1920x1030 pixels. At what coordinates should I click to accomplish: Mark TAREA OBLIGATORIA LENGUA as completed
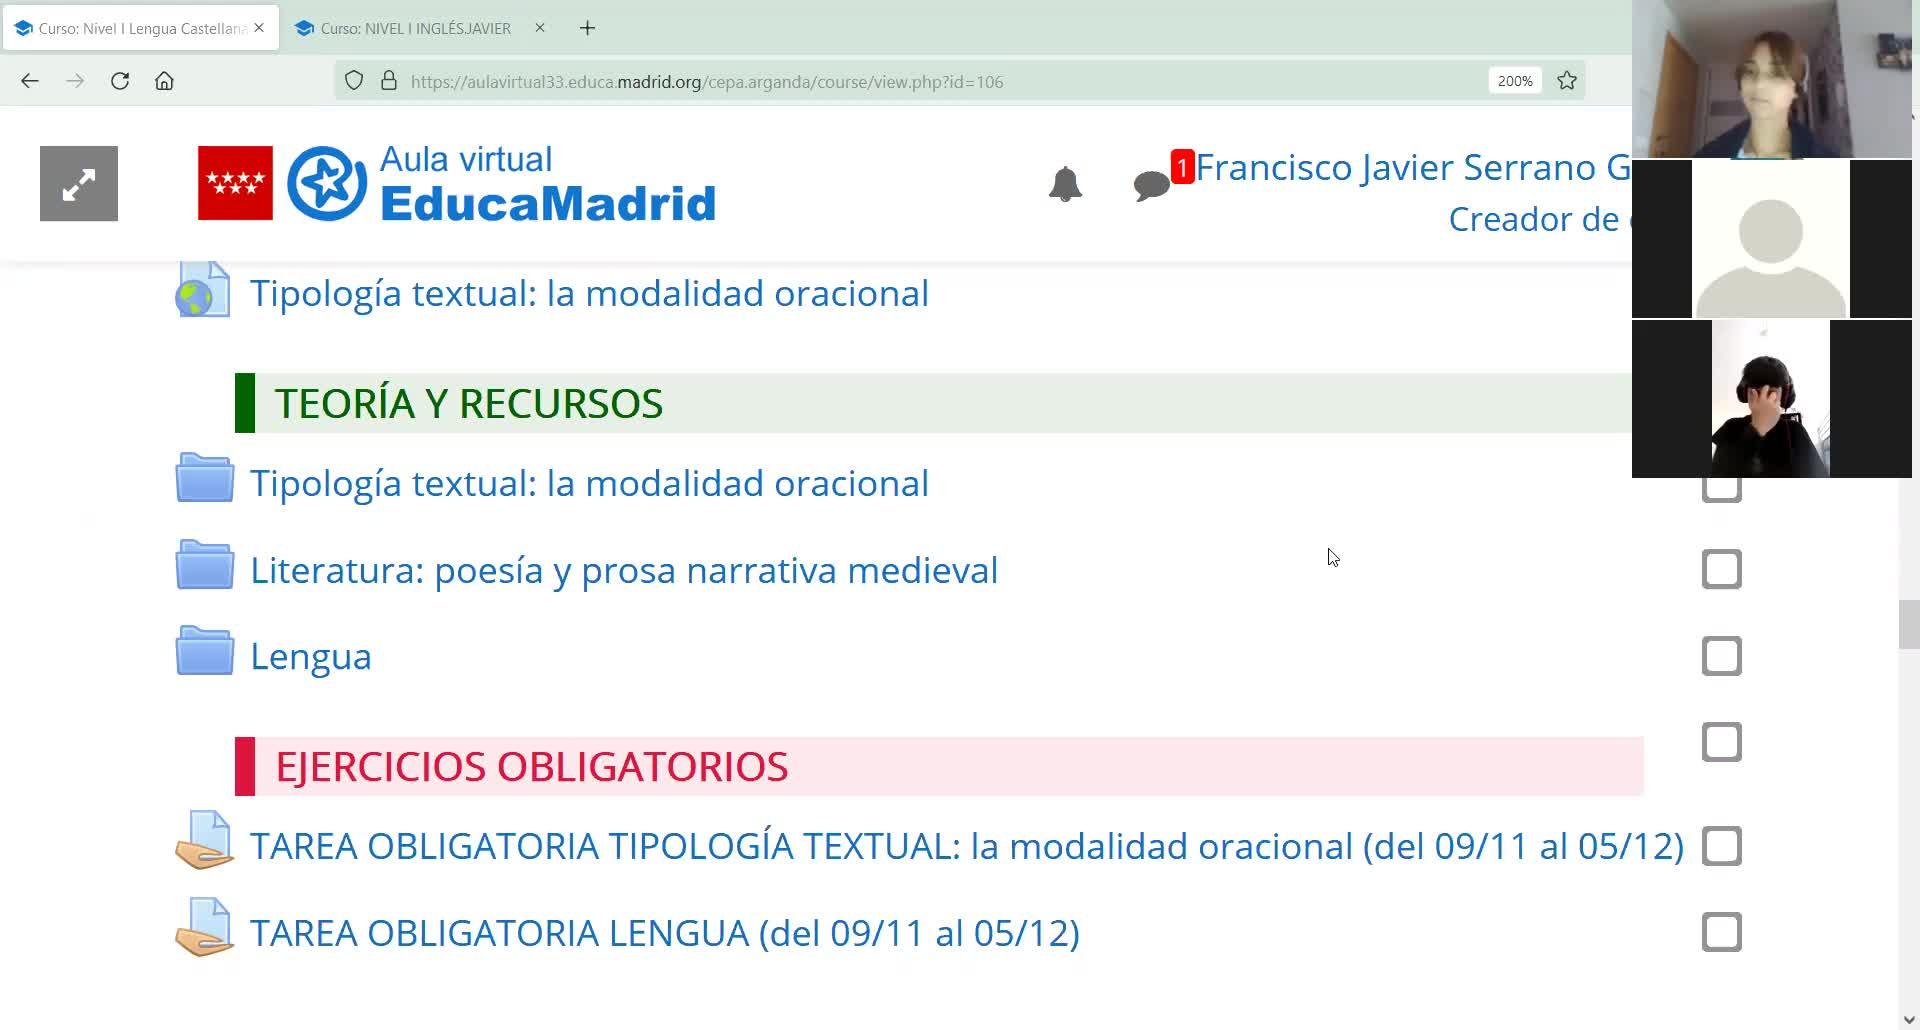[1722, 932]
